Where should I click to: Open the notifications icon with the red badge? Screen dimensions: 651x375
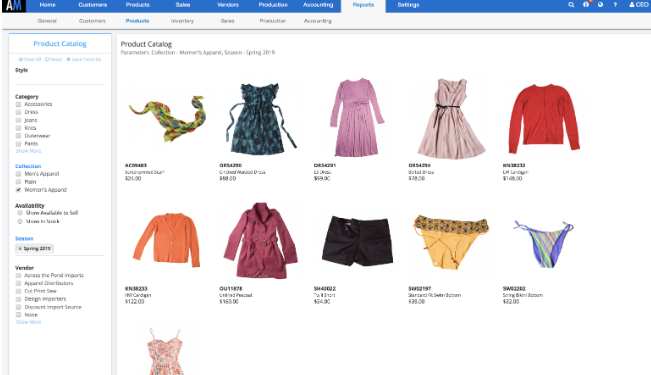tap(586, 5)
